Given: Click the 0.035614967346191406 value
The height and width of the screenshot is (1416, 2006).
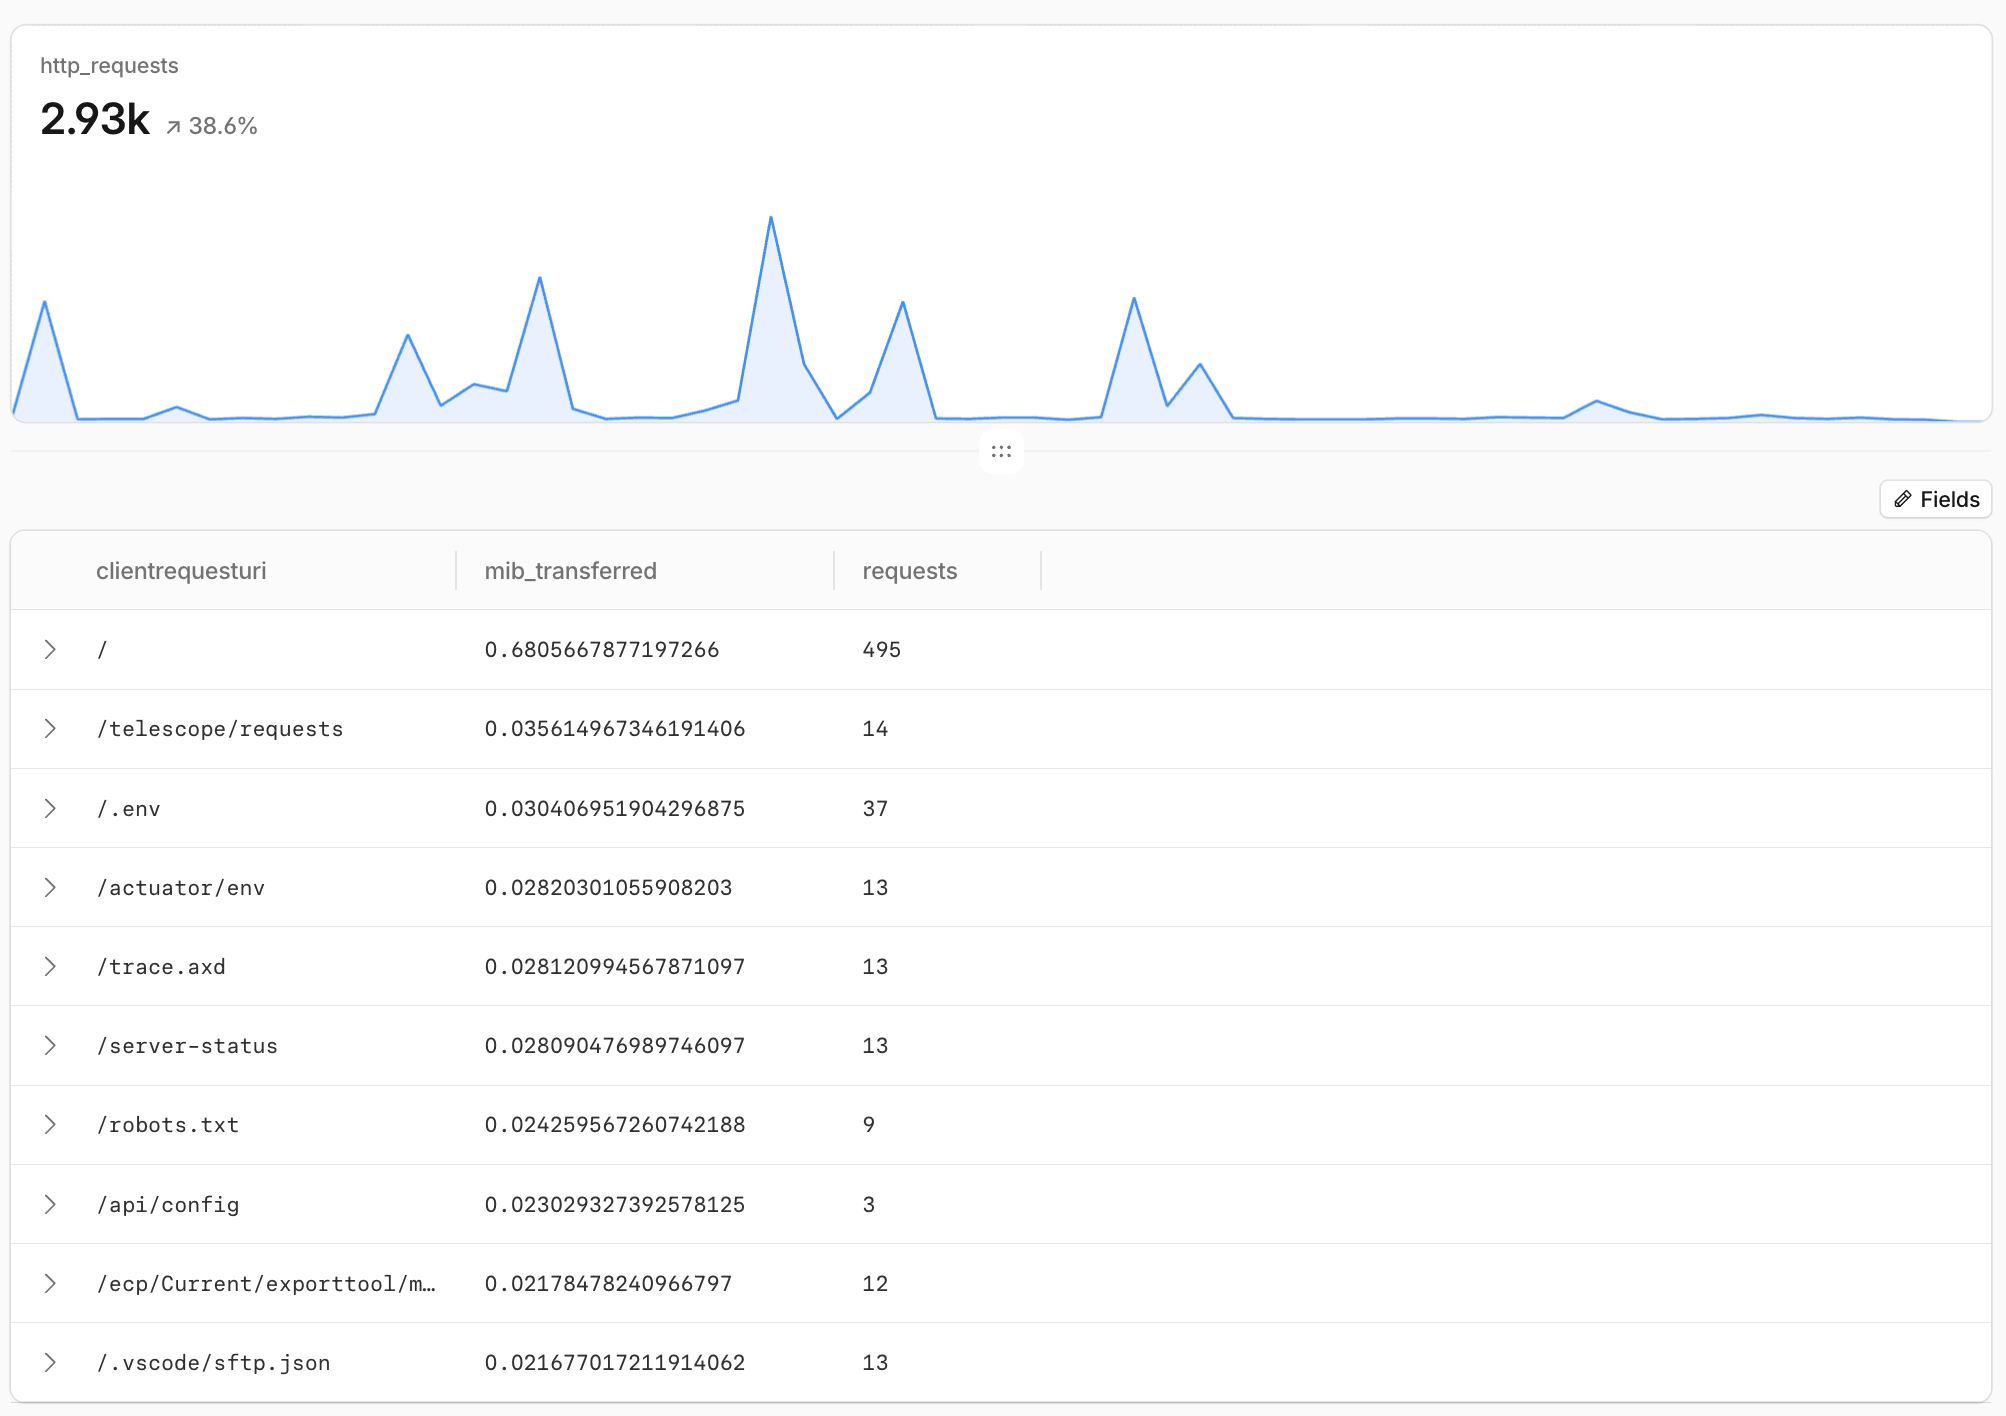Looking at the screenshot, I should click(615, 729).
